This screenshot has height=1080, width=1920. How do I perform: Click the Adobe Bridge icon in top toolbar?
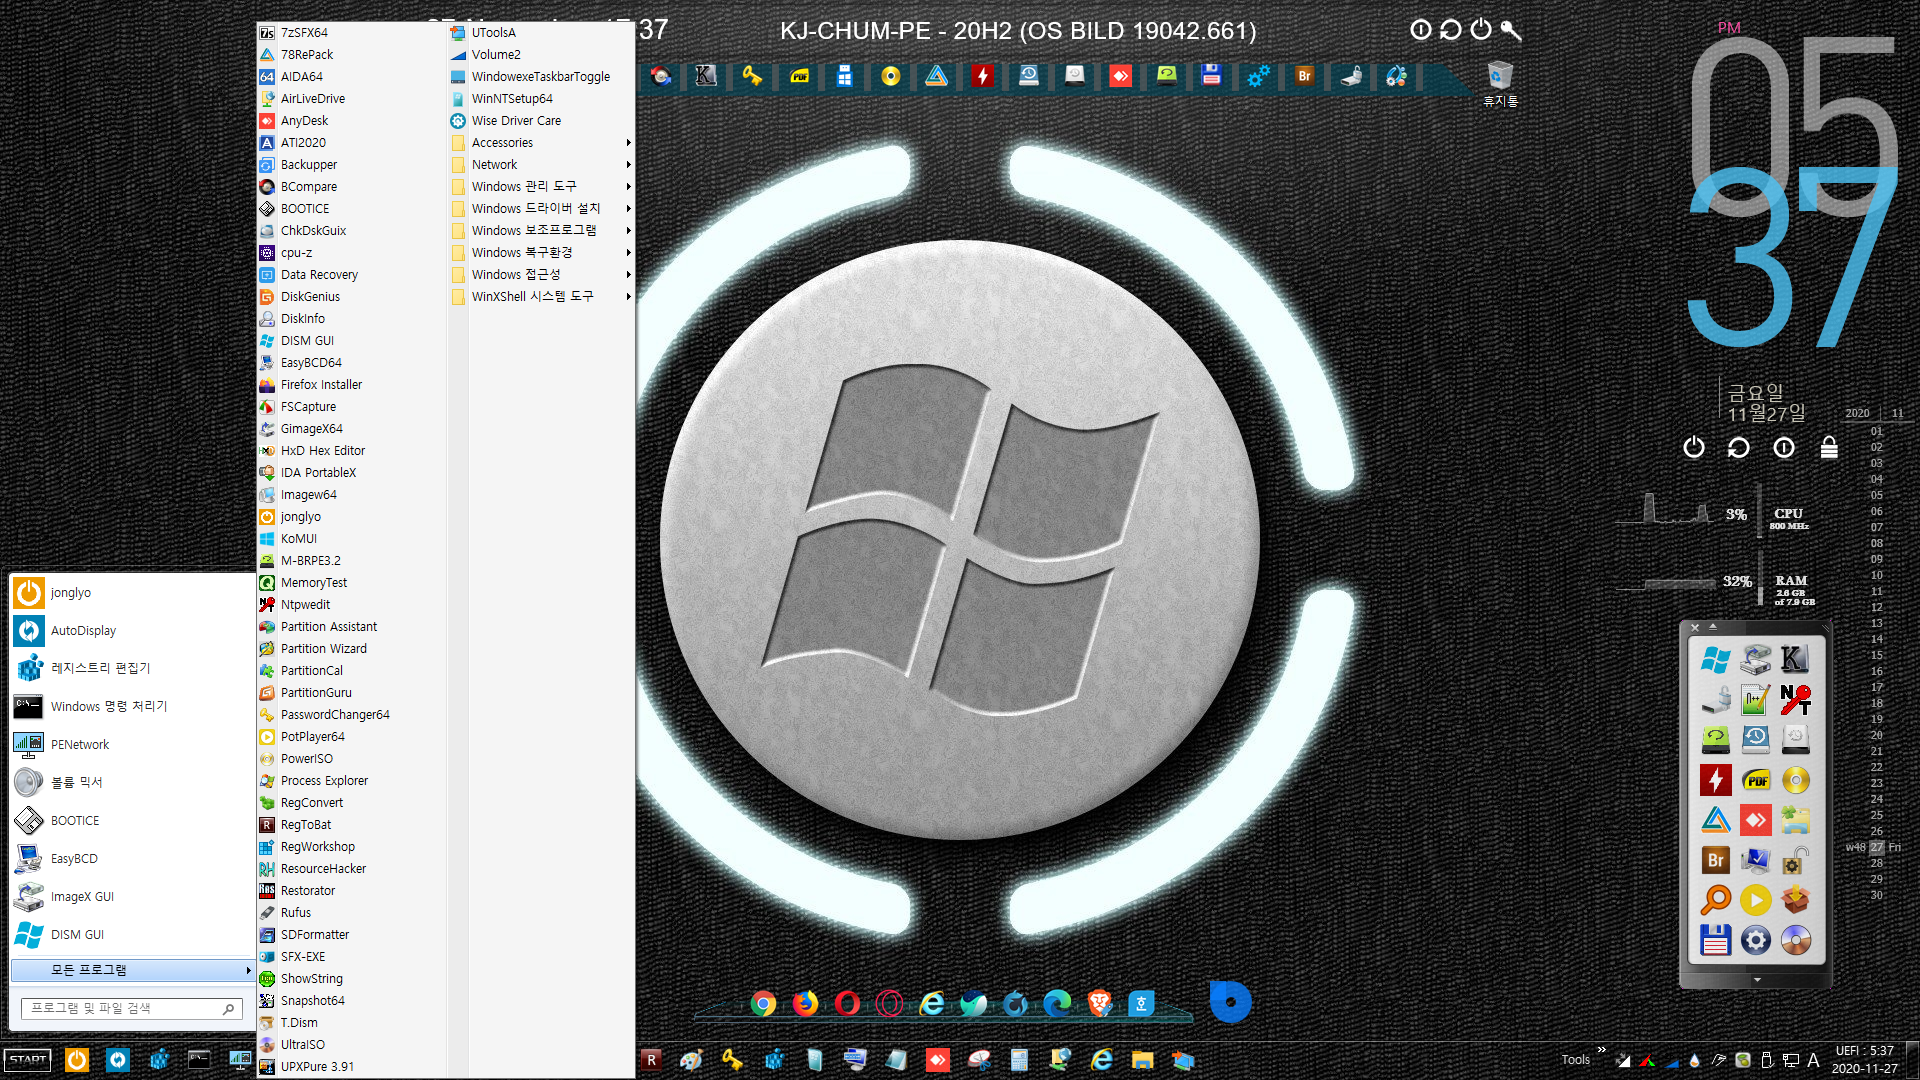[1304, 76]
